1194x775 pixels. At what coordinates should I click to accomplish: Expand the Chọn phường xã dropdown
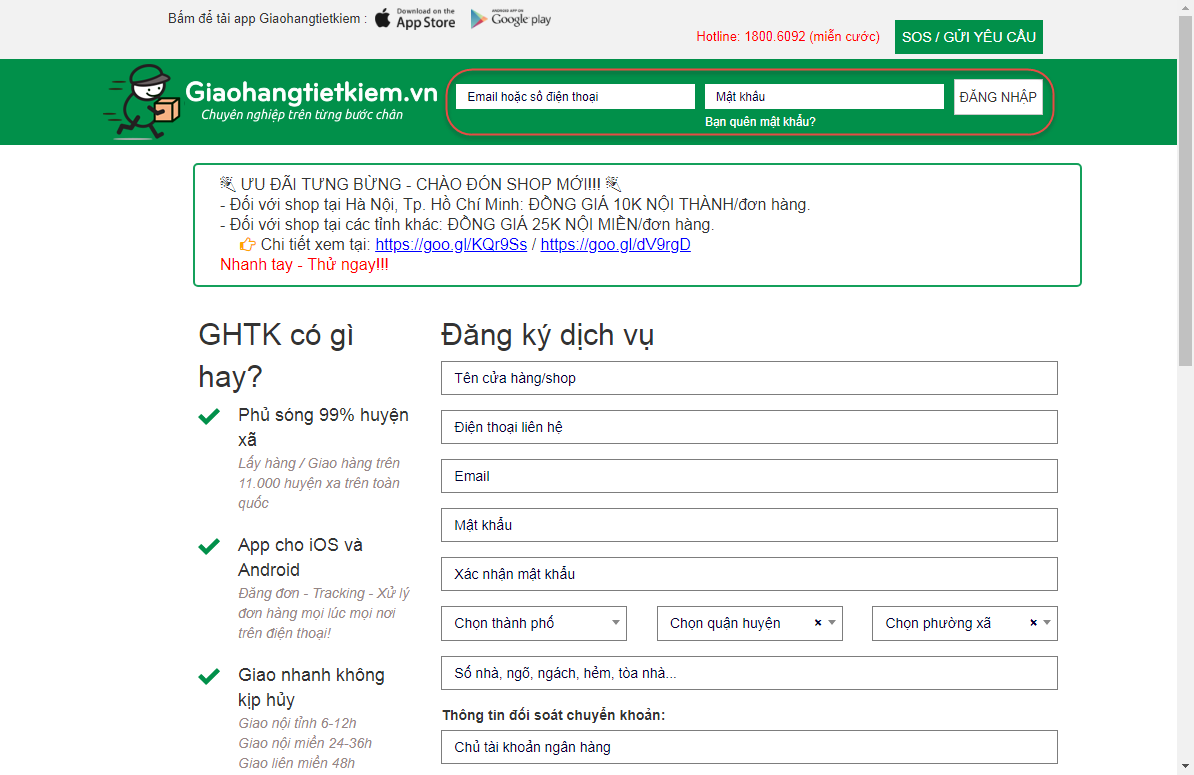pyautogui.click(x=1047, y=623)
